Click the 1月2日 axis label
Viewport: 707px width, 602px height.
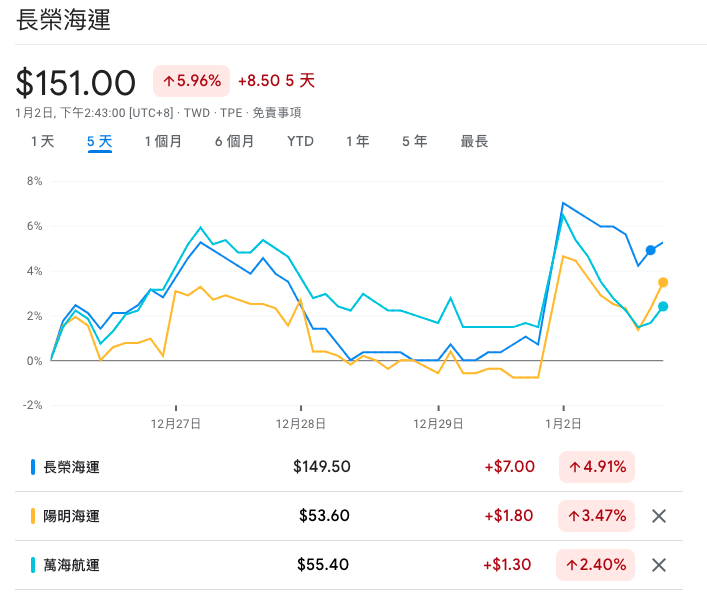coord(563,424)
